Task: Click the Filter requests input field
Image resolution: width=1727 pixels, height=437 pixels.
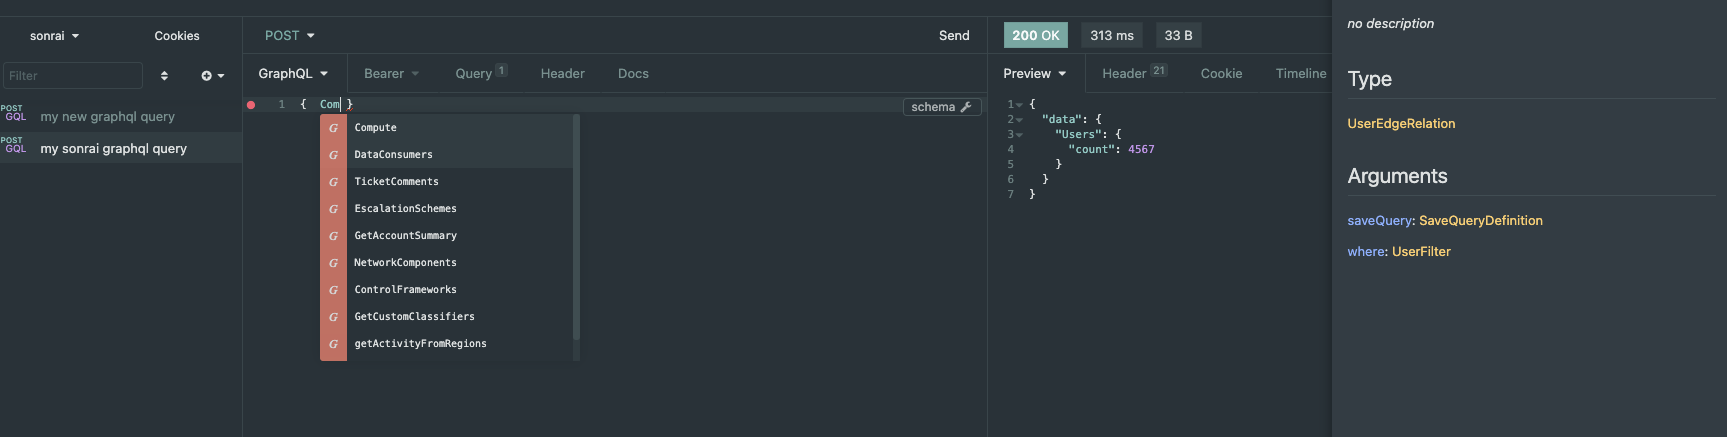Action: pyautogui.click(x=73, y=76)
